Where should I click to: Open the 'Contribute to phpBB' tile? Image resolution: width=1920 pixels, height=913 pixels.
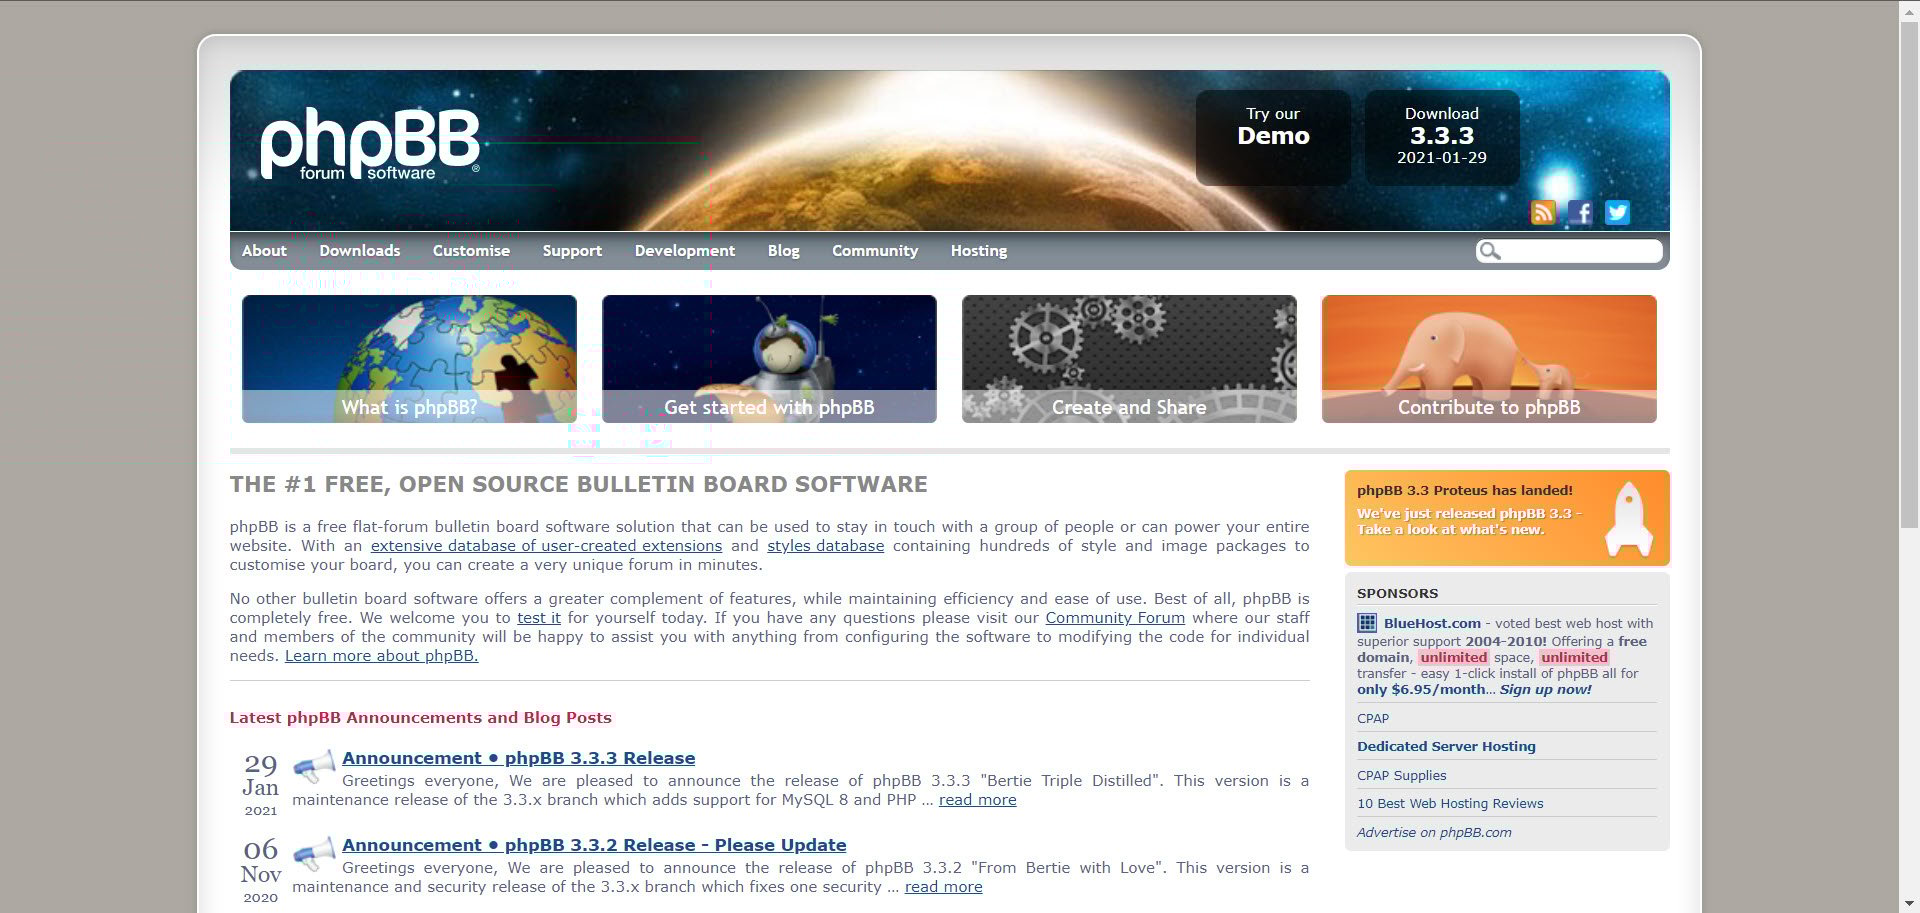pos(1489,359)
